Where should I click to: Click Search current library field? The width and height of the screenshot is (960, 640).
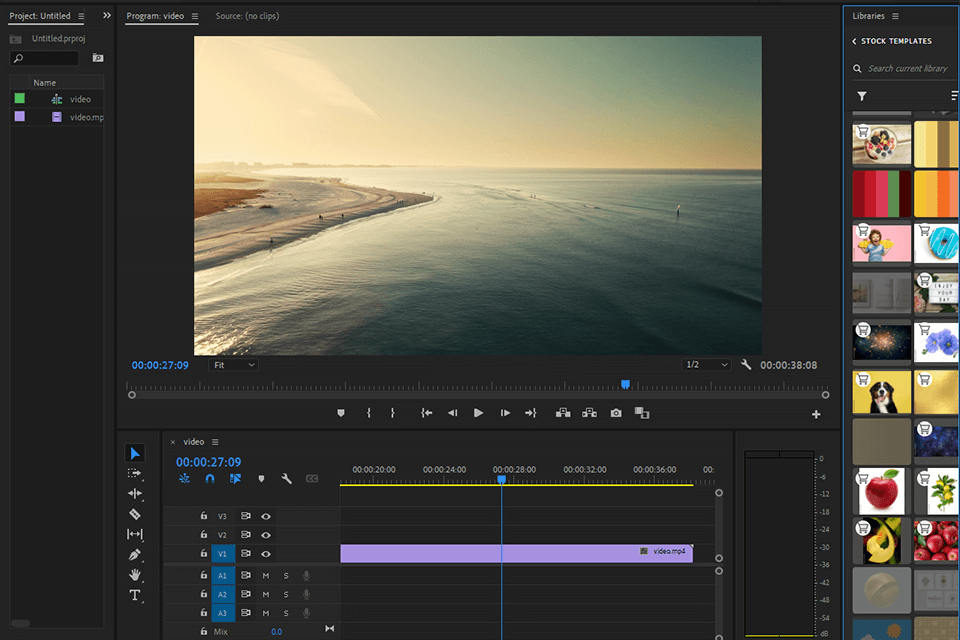907,69
